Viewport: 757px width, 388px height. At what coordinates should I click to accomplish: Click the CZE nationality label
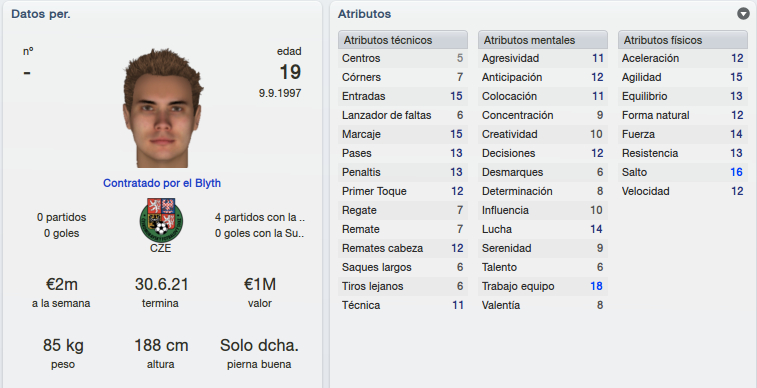point(160,249)
